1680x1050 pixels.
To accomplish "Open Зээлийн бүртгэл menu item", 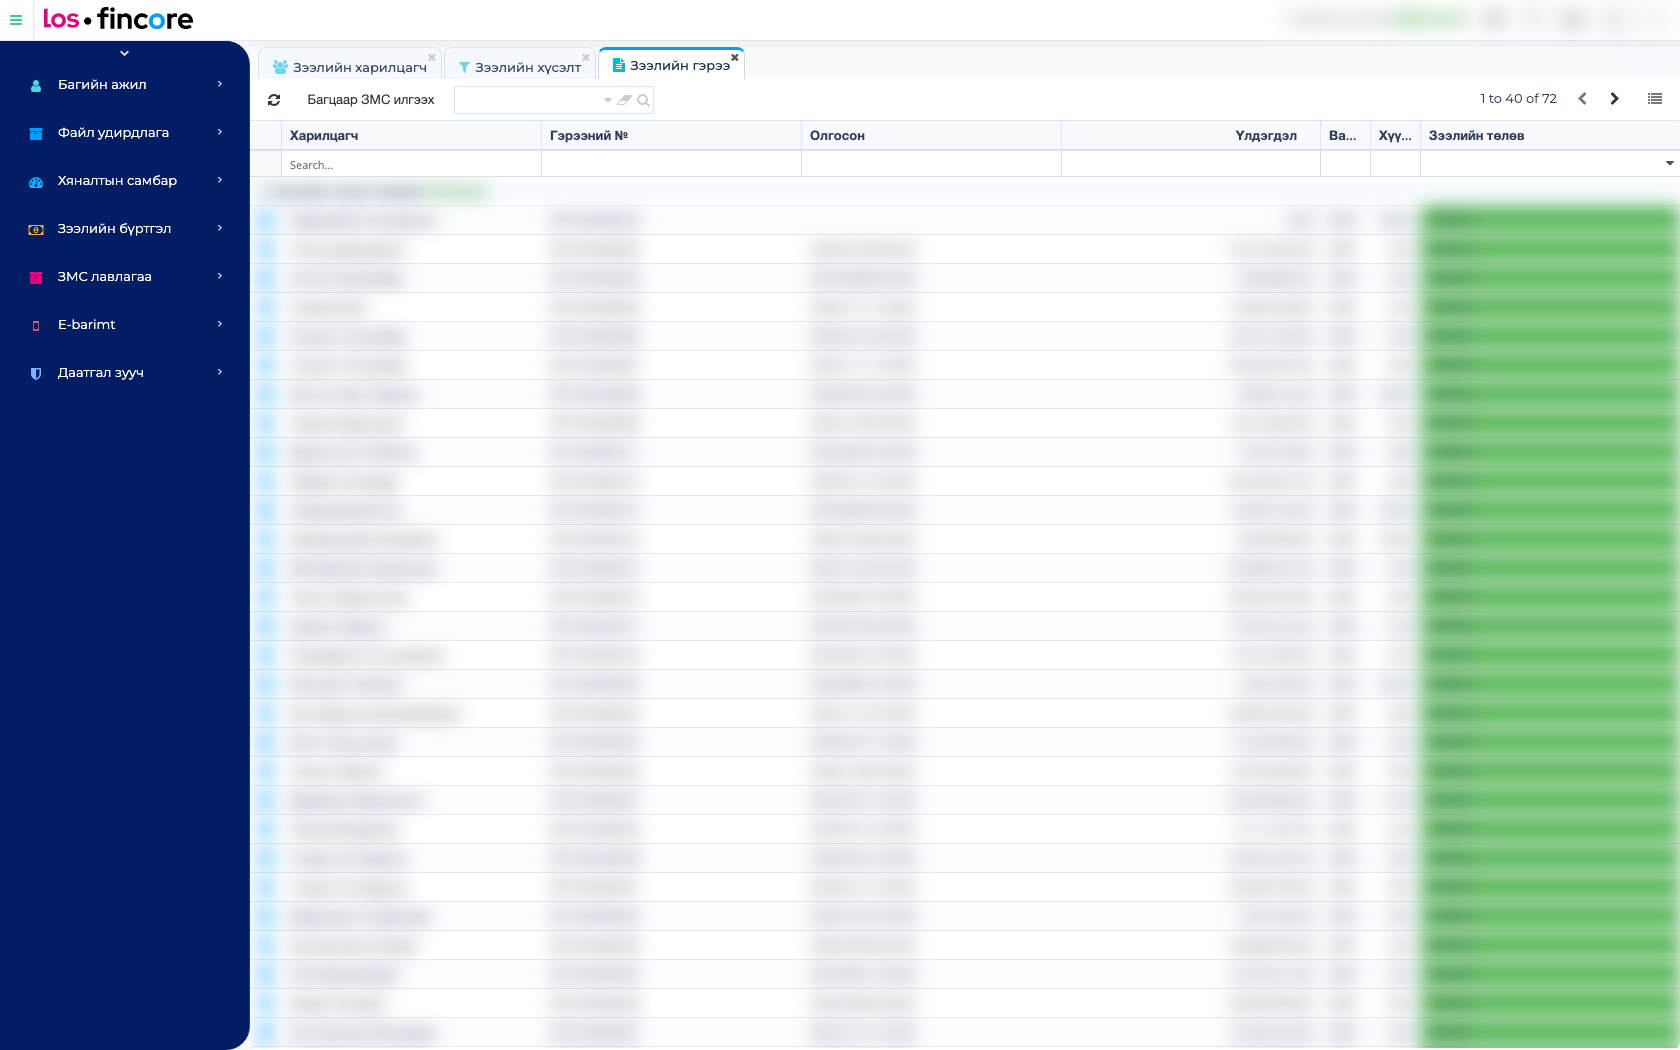I will (125, 229).
